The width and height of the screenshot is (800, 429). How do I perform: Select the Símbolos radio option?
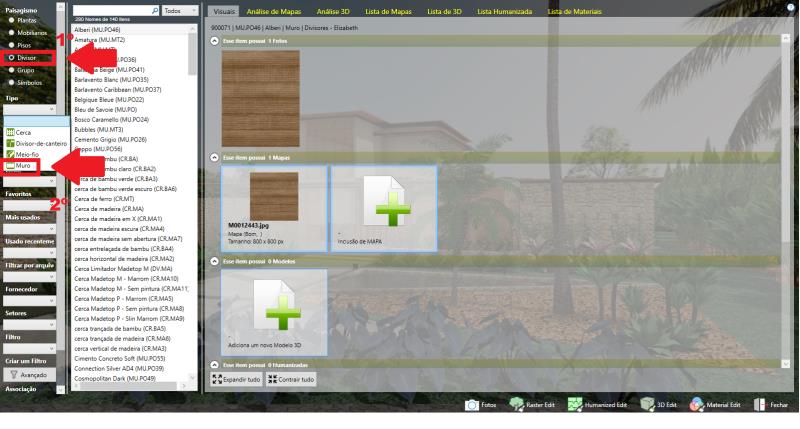(11, 83)
